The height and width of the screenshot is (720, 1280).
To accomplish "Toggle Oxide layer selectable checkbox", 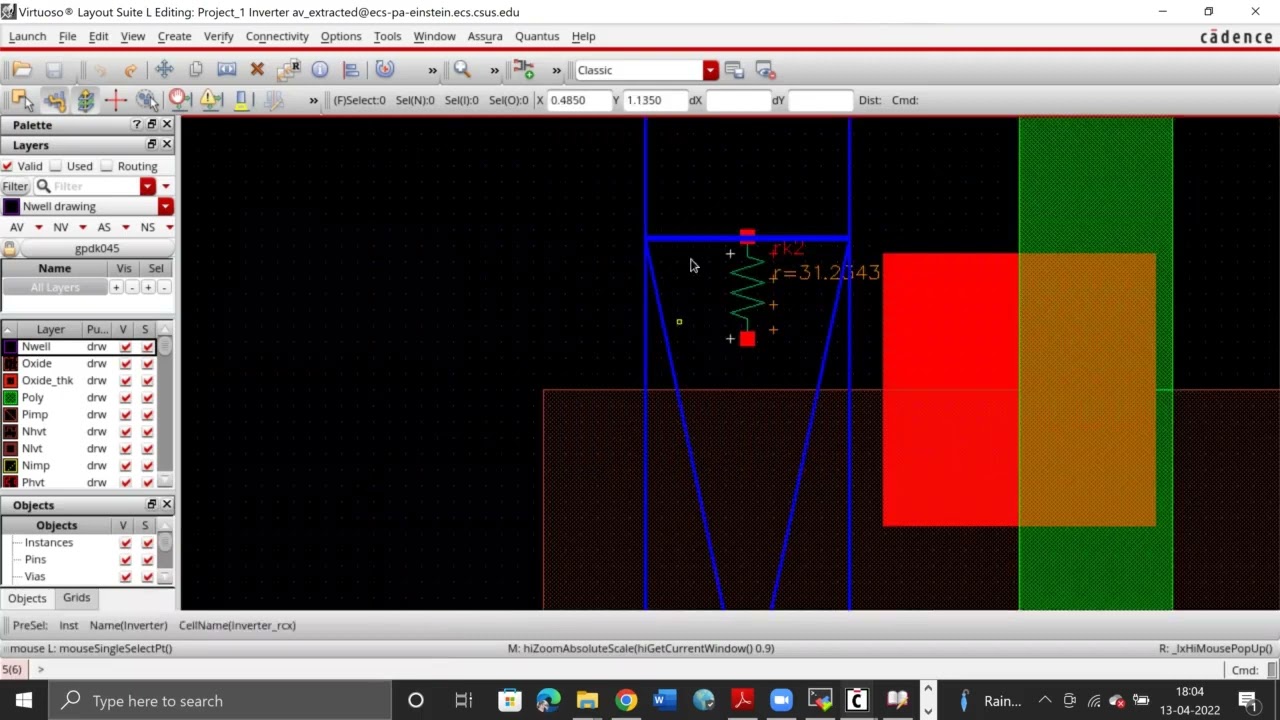I will point(148,364).
